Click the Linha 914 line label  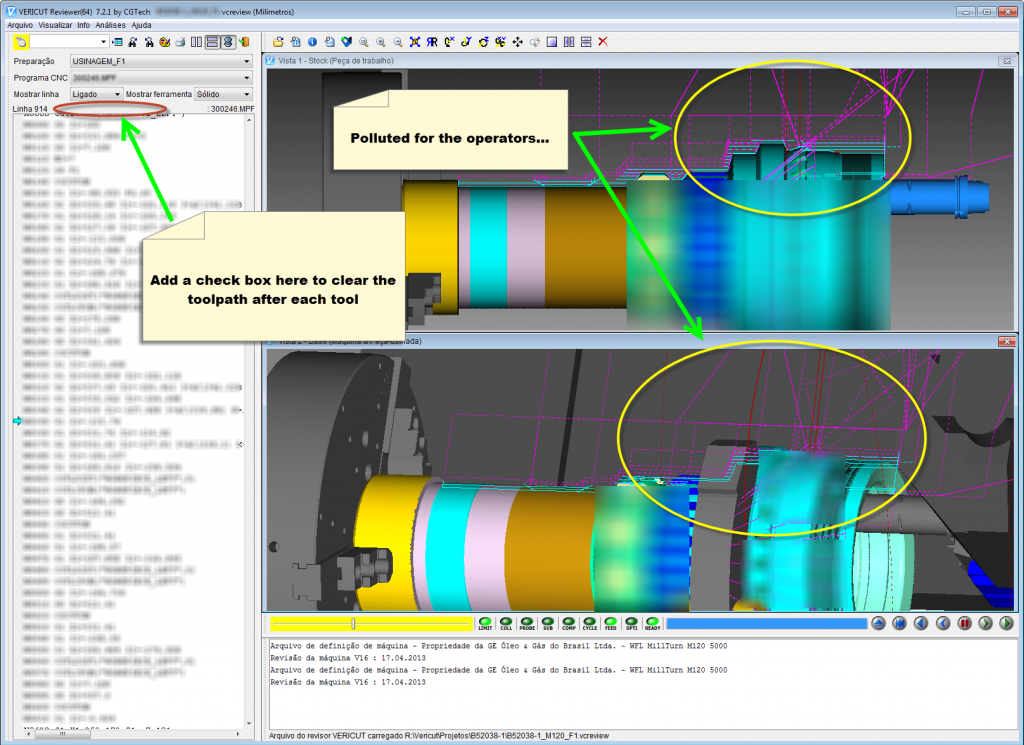coord(30,109)
